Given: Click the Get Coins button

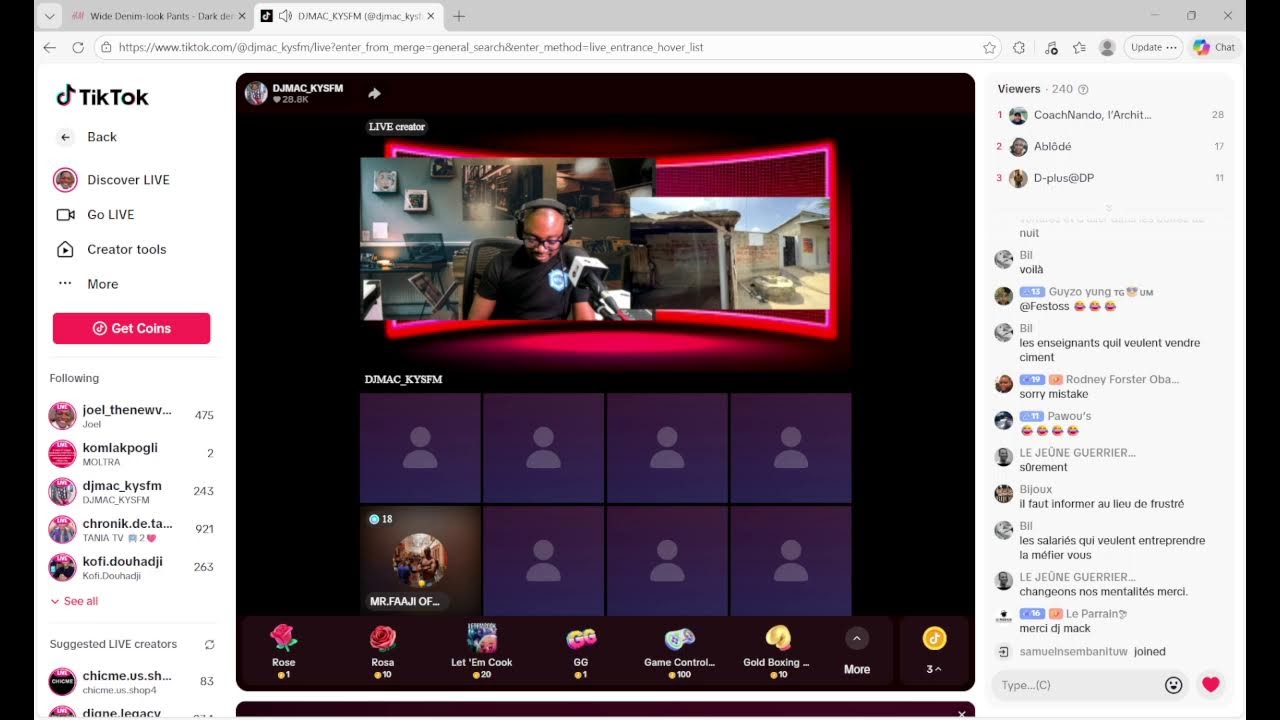Looking at the screenshot, I should coord(131,328).
